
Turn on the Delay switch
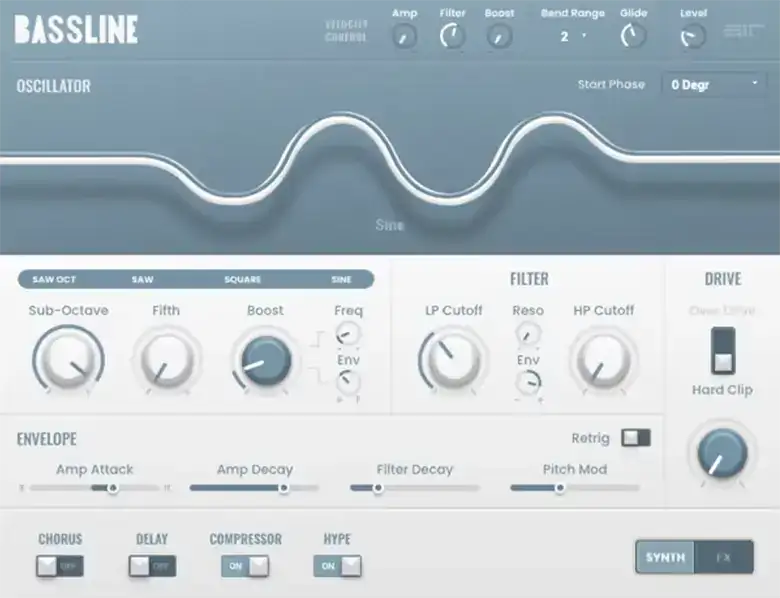coord(152,566)
